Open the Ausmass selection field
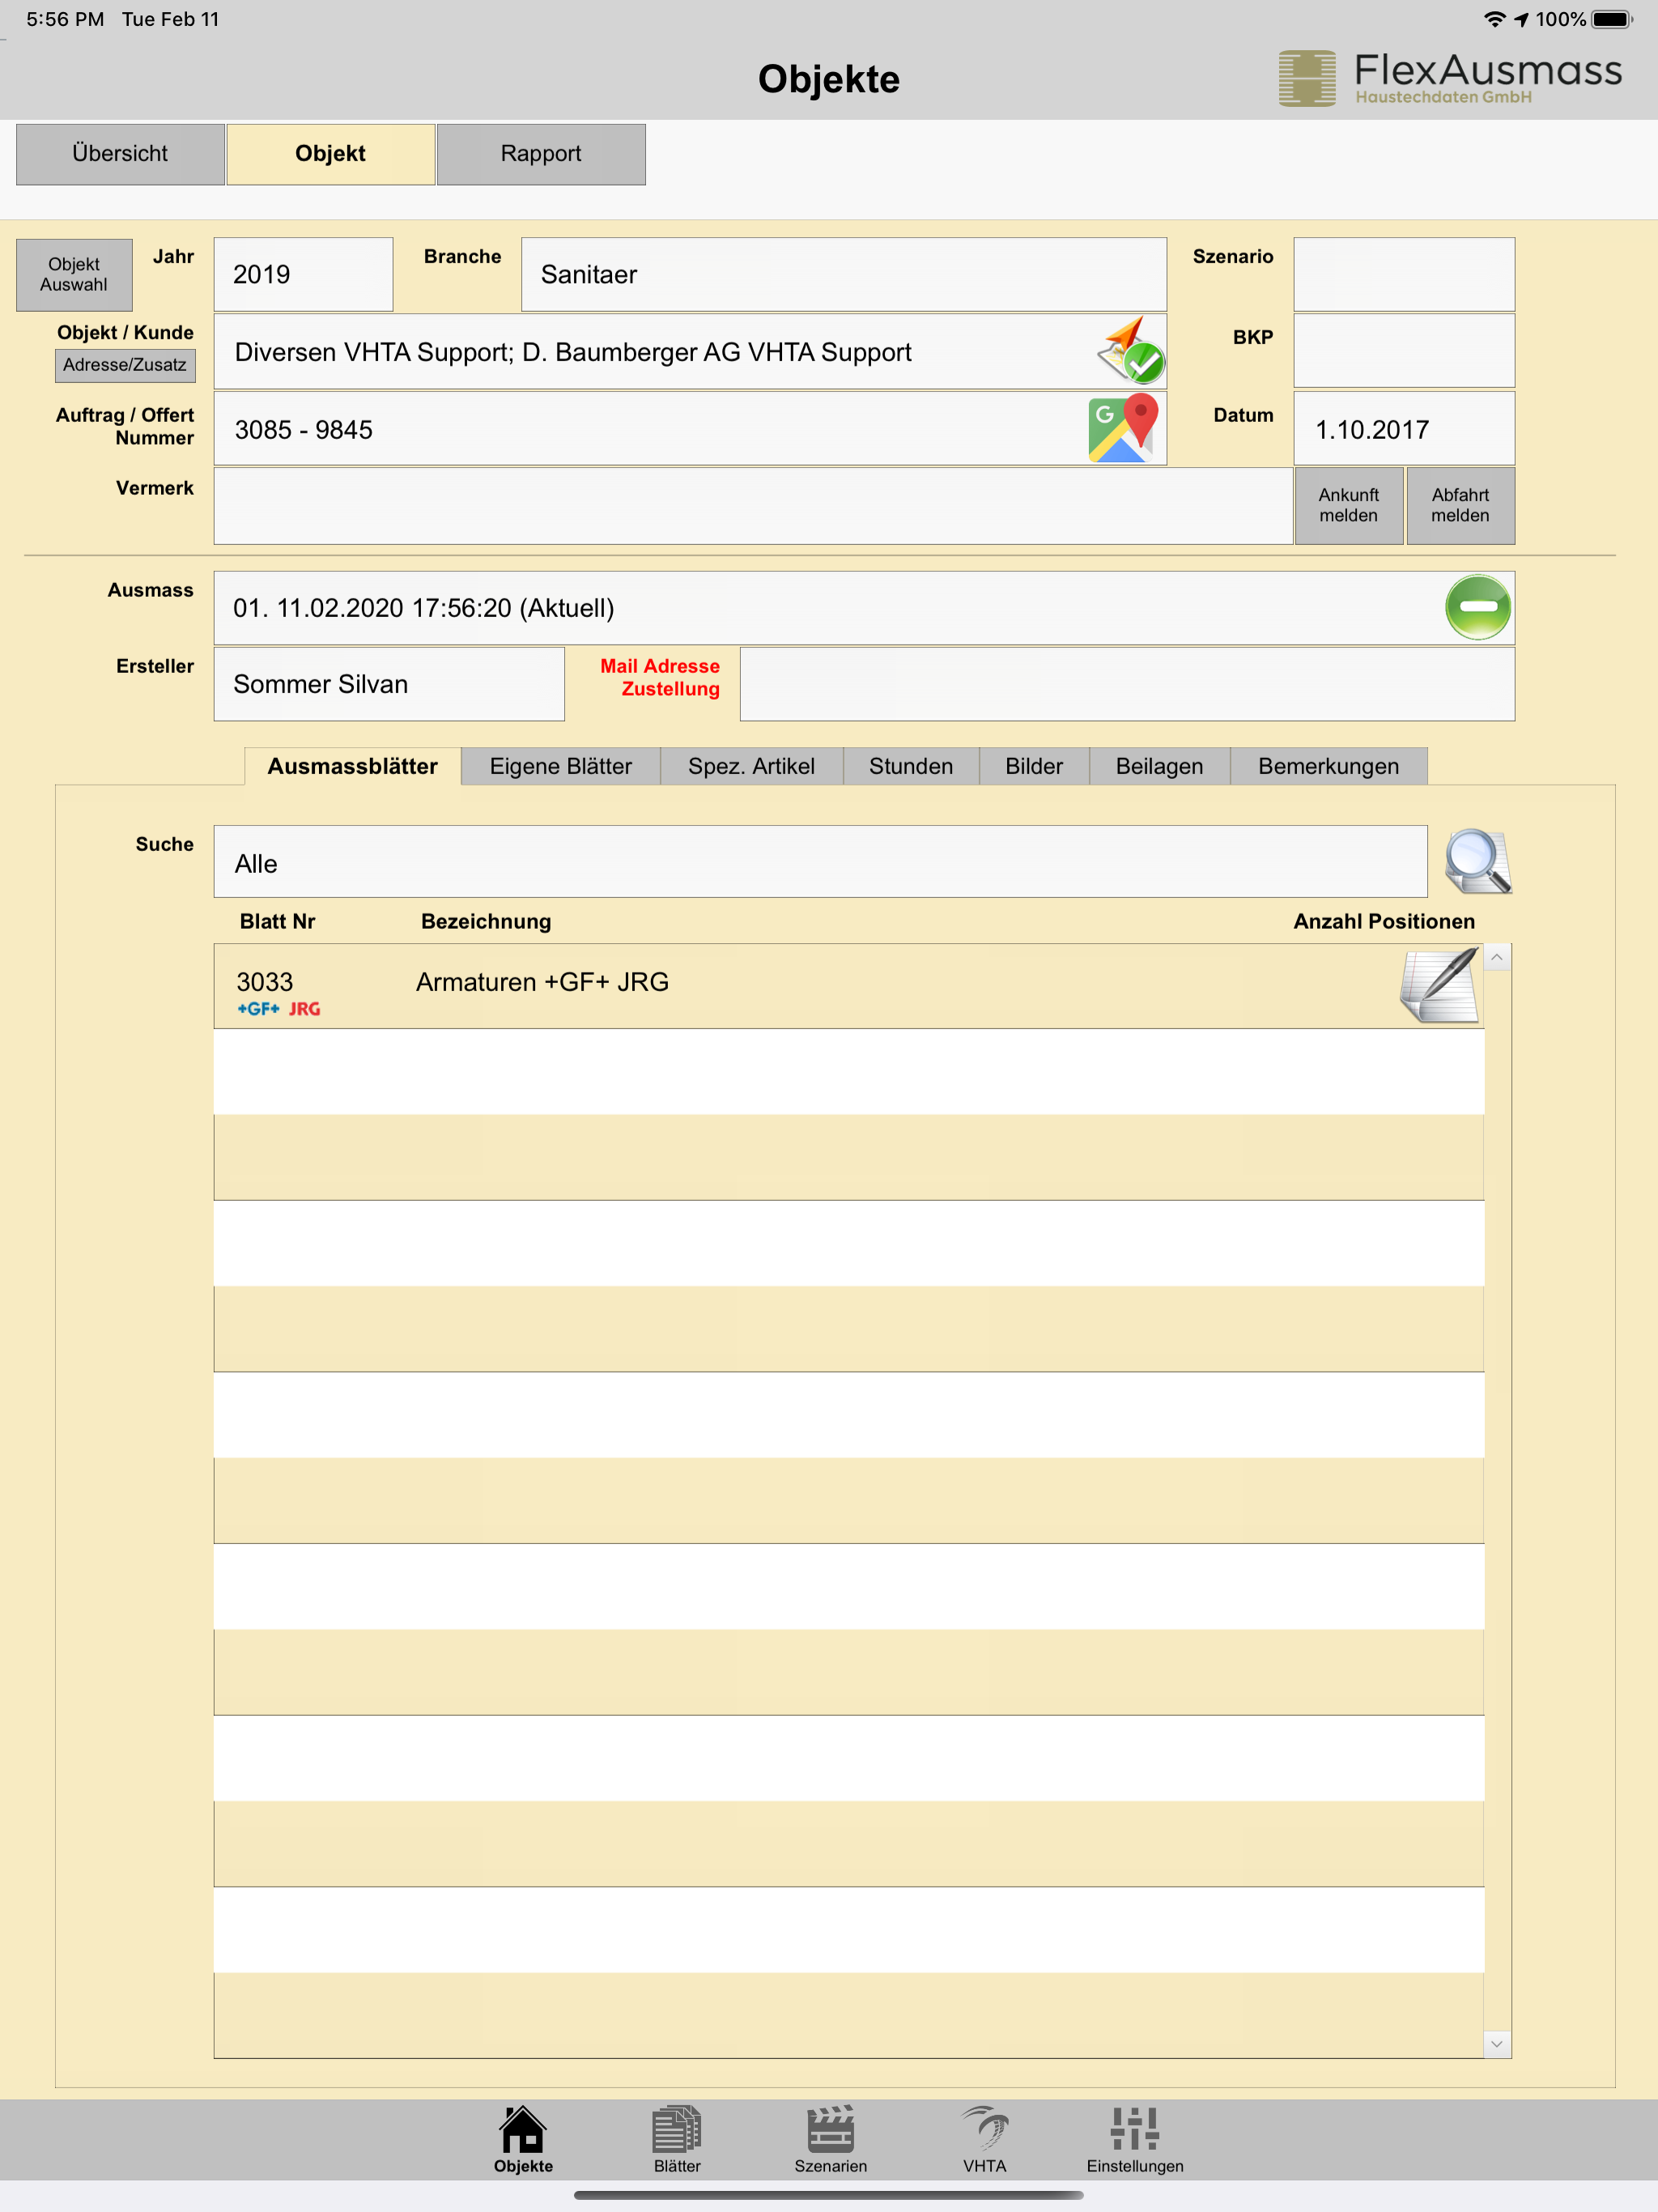1658x2212 pixels. click(x=864, y=608)
